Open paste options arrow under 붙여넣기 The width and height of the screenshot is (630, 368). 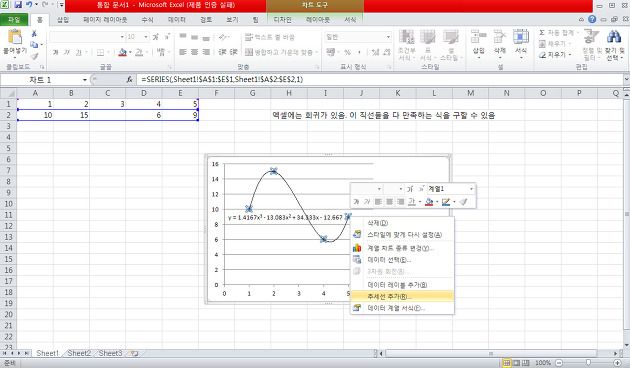pyautogui.click(x=15, y=57)
